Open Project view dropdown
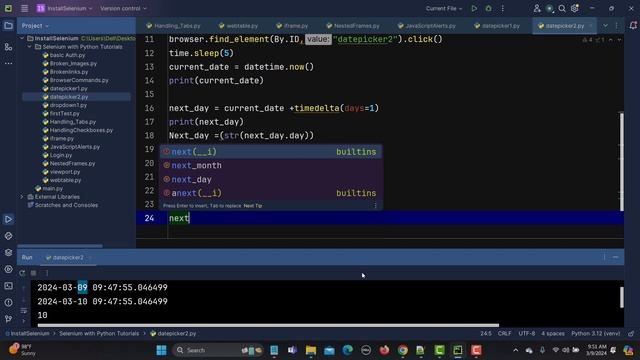 (x=36, y=26)
